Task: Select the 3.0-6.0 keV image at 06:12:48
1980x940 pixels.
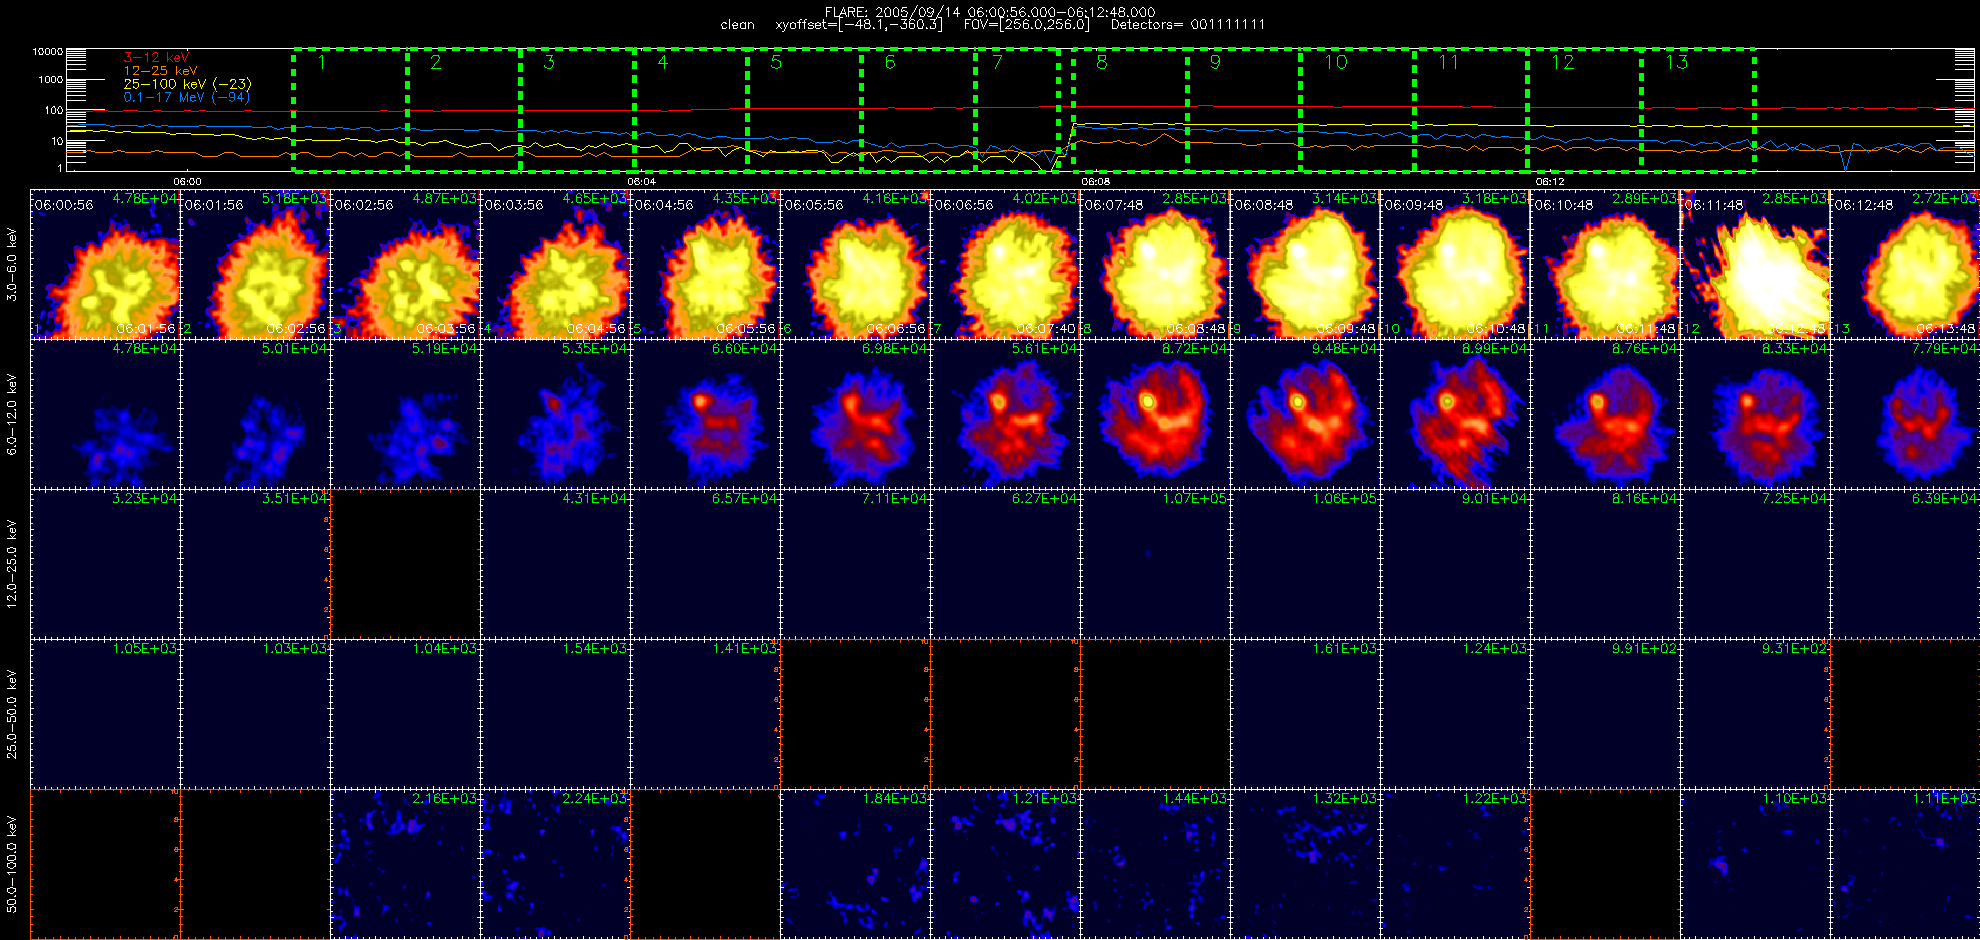Action: [x=1905, y=264]
